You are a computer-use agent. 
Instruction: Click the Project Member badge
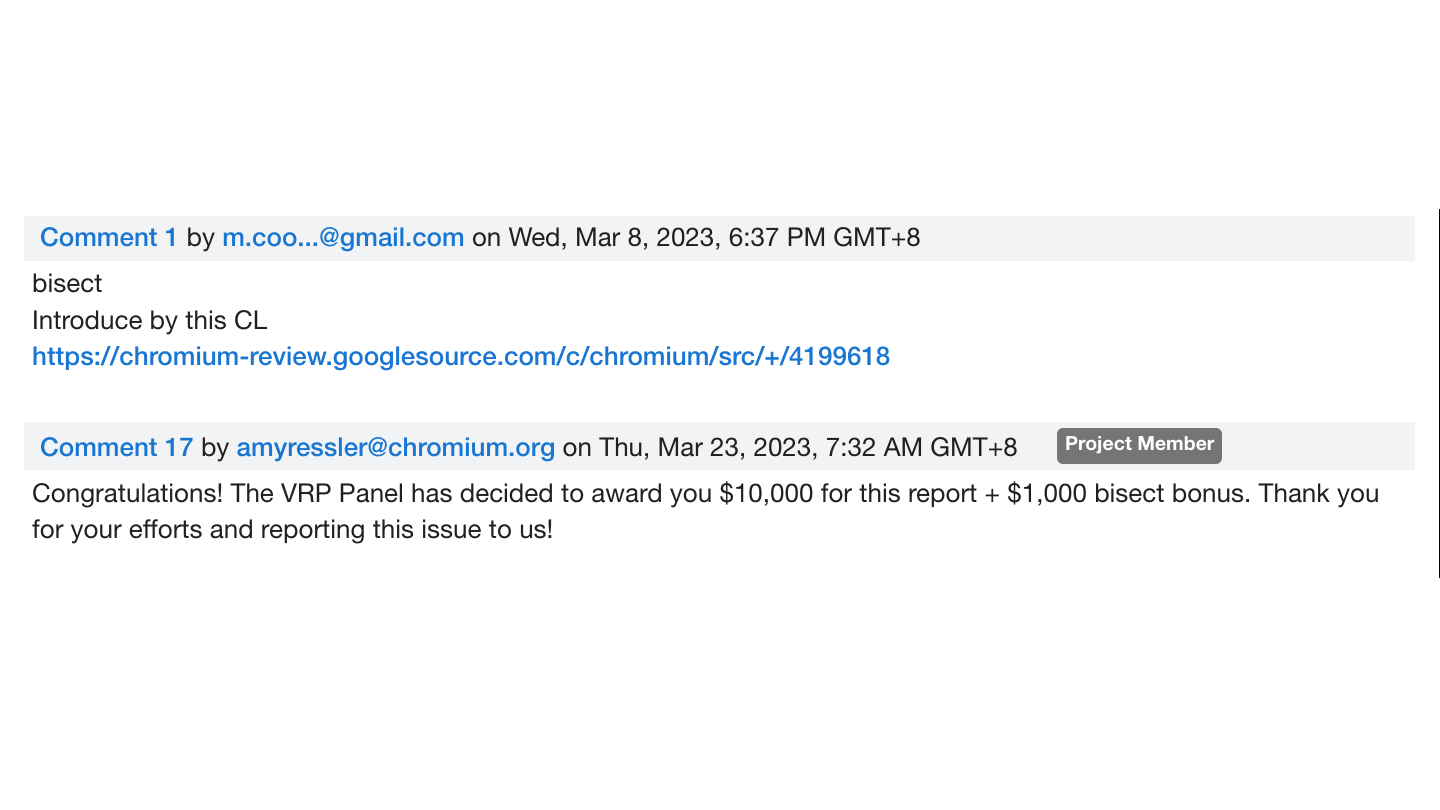tap(1139, 445)
